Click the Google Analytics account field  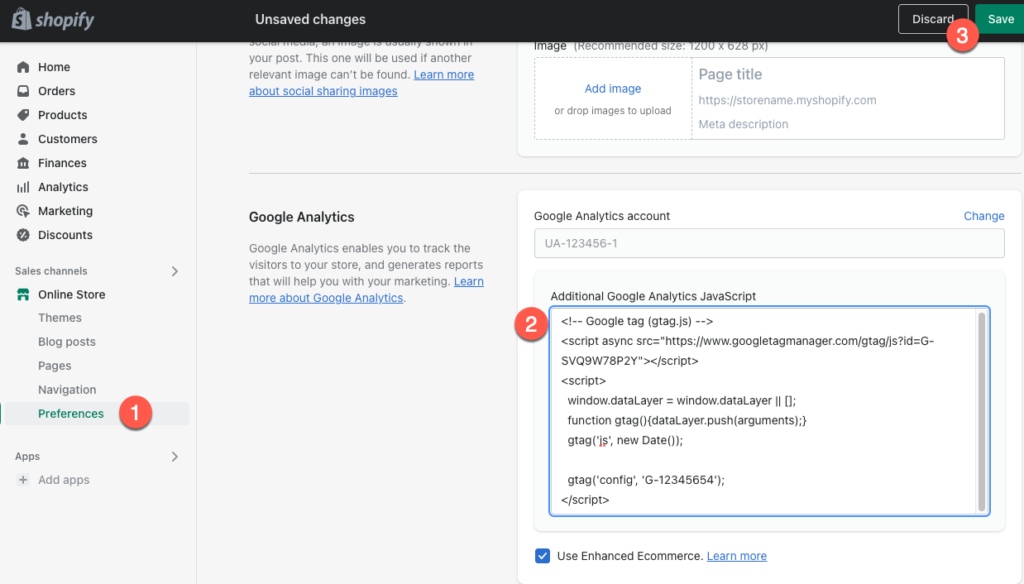tap(769, 243)
